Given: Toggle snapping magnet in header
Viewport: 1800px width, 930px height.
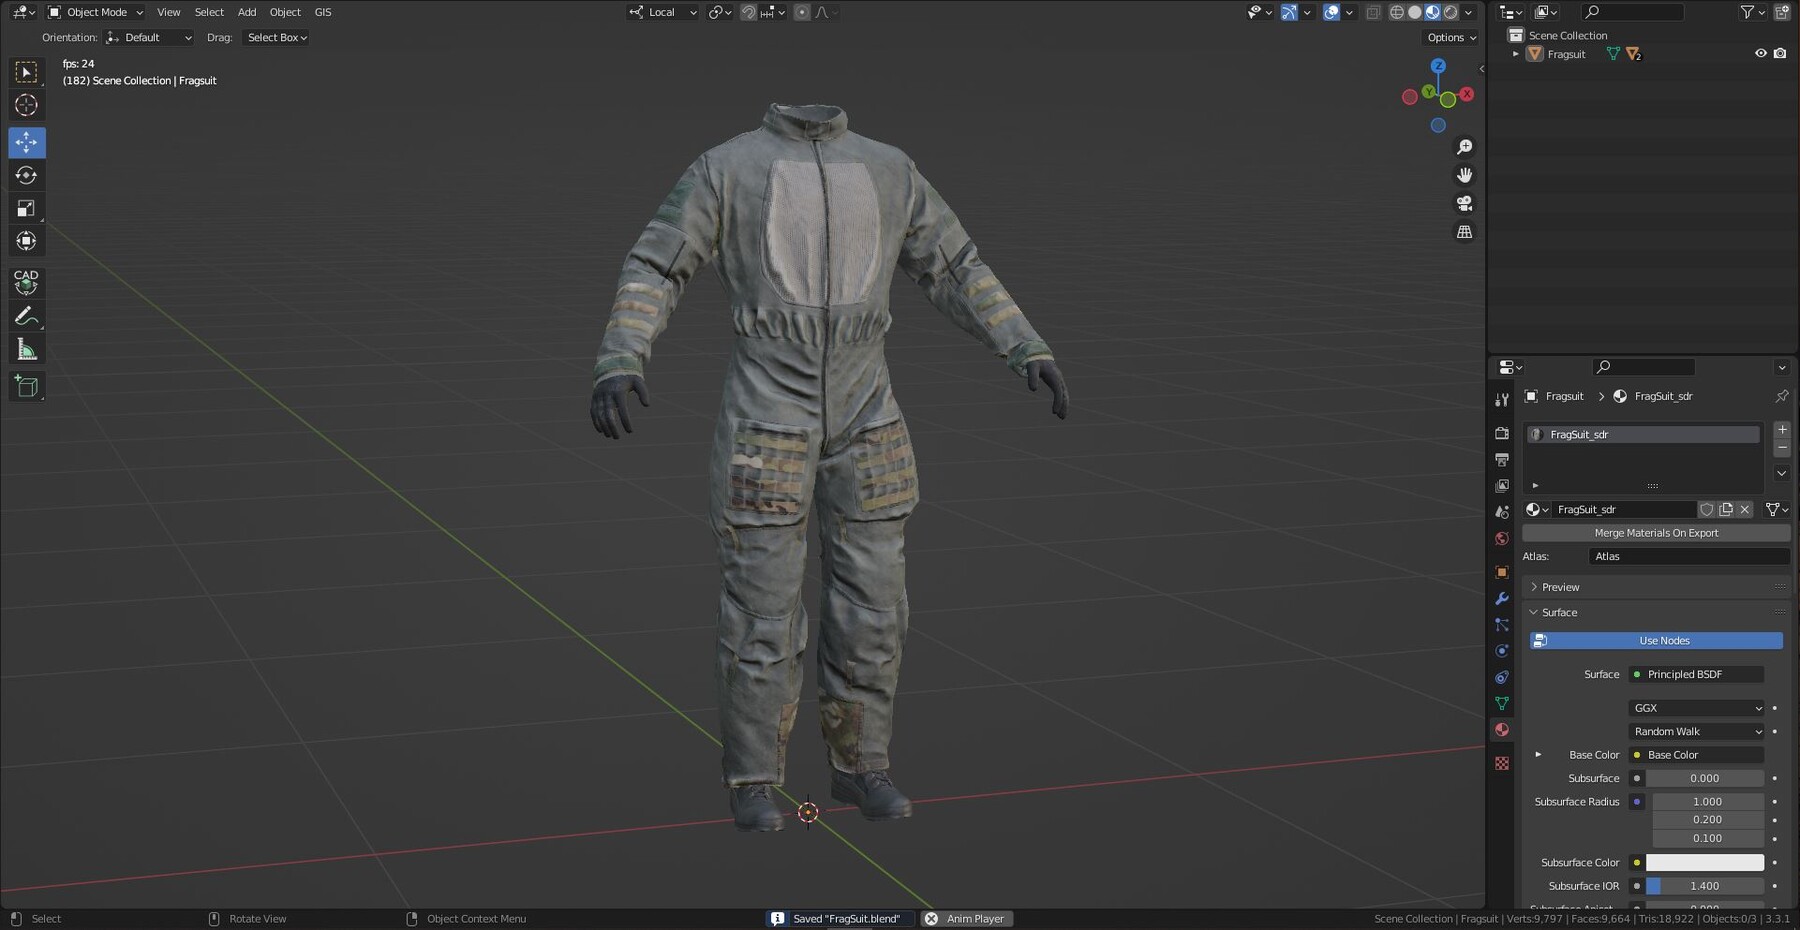Looking at the screenshot, I should pyautogui.click(x=748, y=12).
